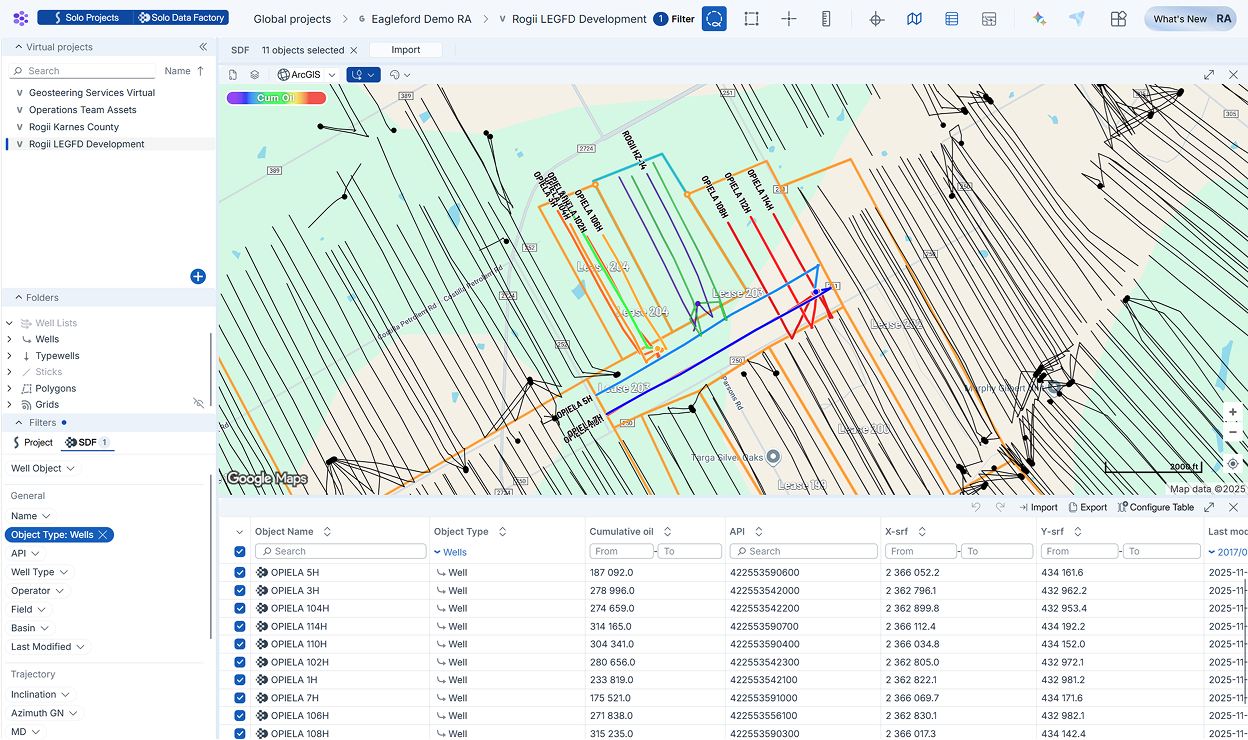This screenshot has height=740, width=1248.
Task: Click the target locator icon in top toolbar
Action: [x=877, y=19]
